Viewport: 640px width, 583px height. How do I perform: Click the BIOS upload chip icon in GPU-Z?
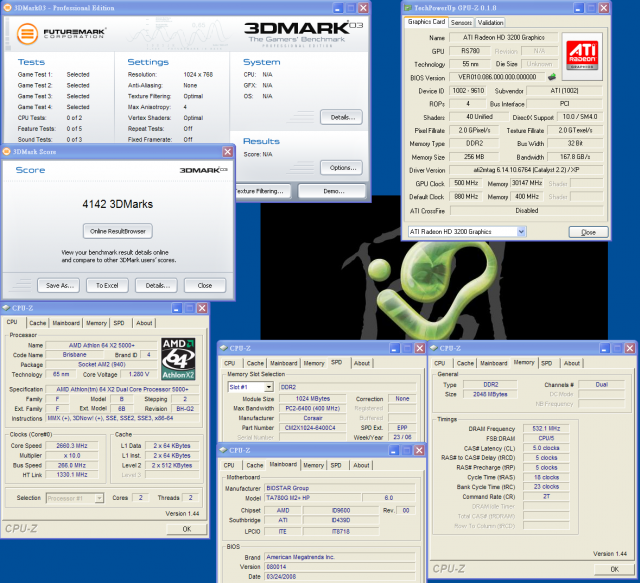coord(552,76)
